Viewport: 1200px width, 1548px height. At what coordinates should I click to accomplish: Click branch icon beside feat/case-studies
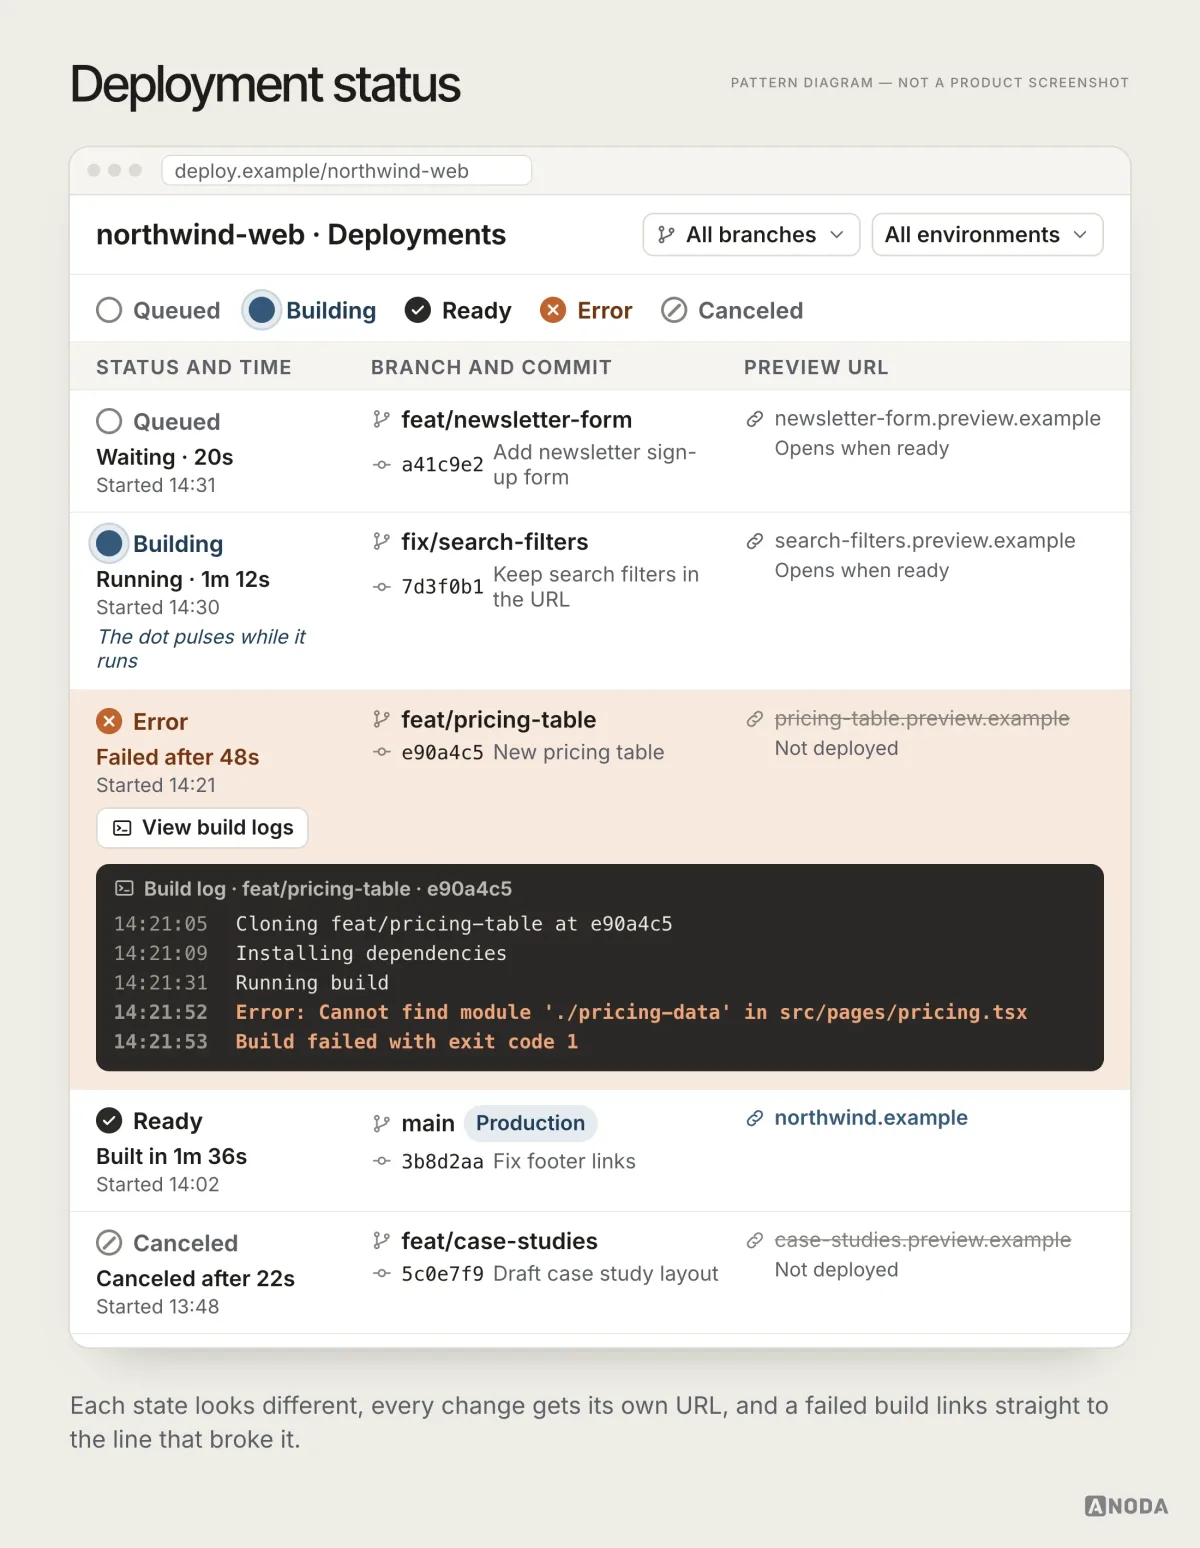[381, 1241]
